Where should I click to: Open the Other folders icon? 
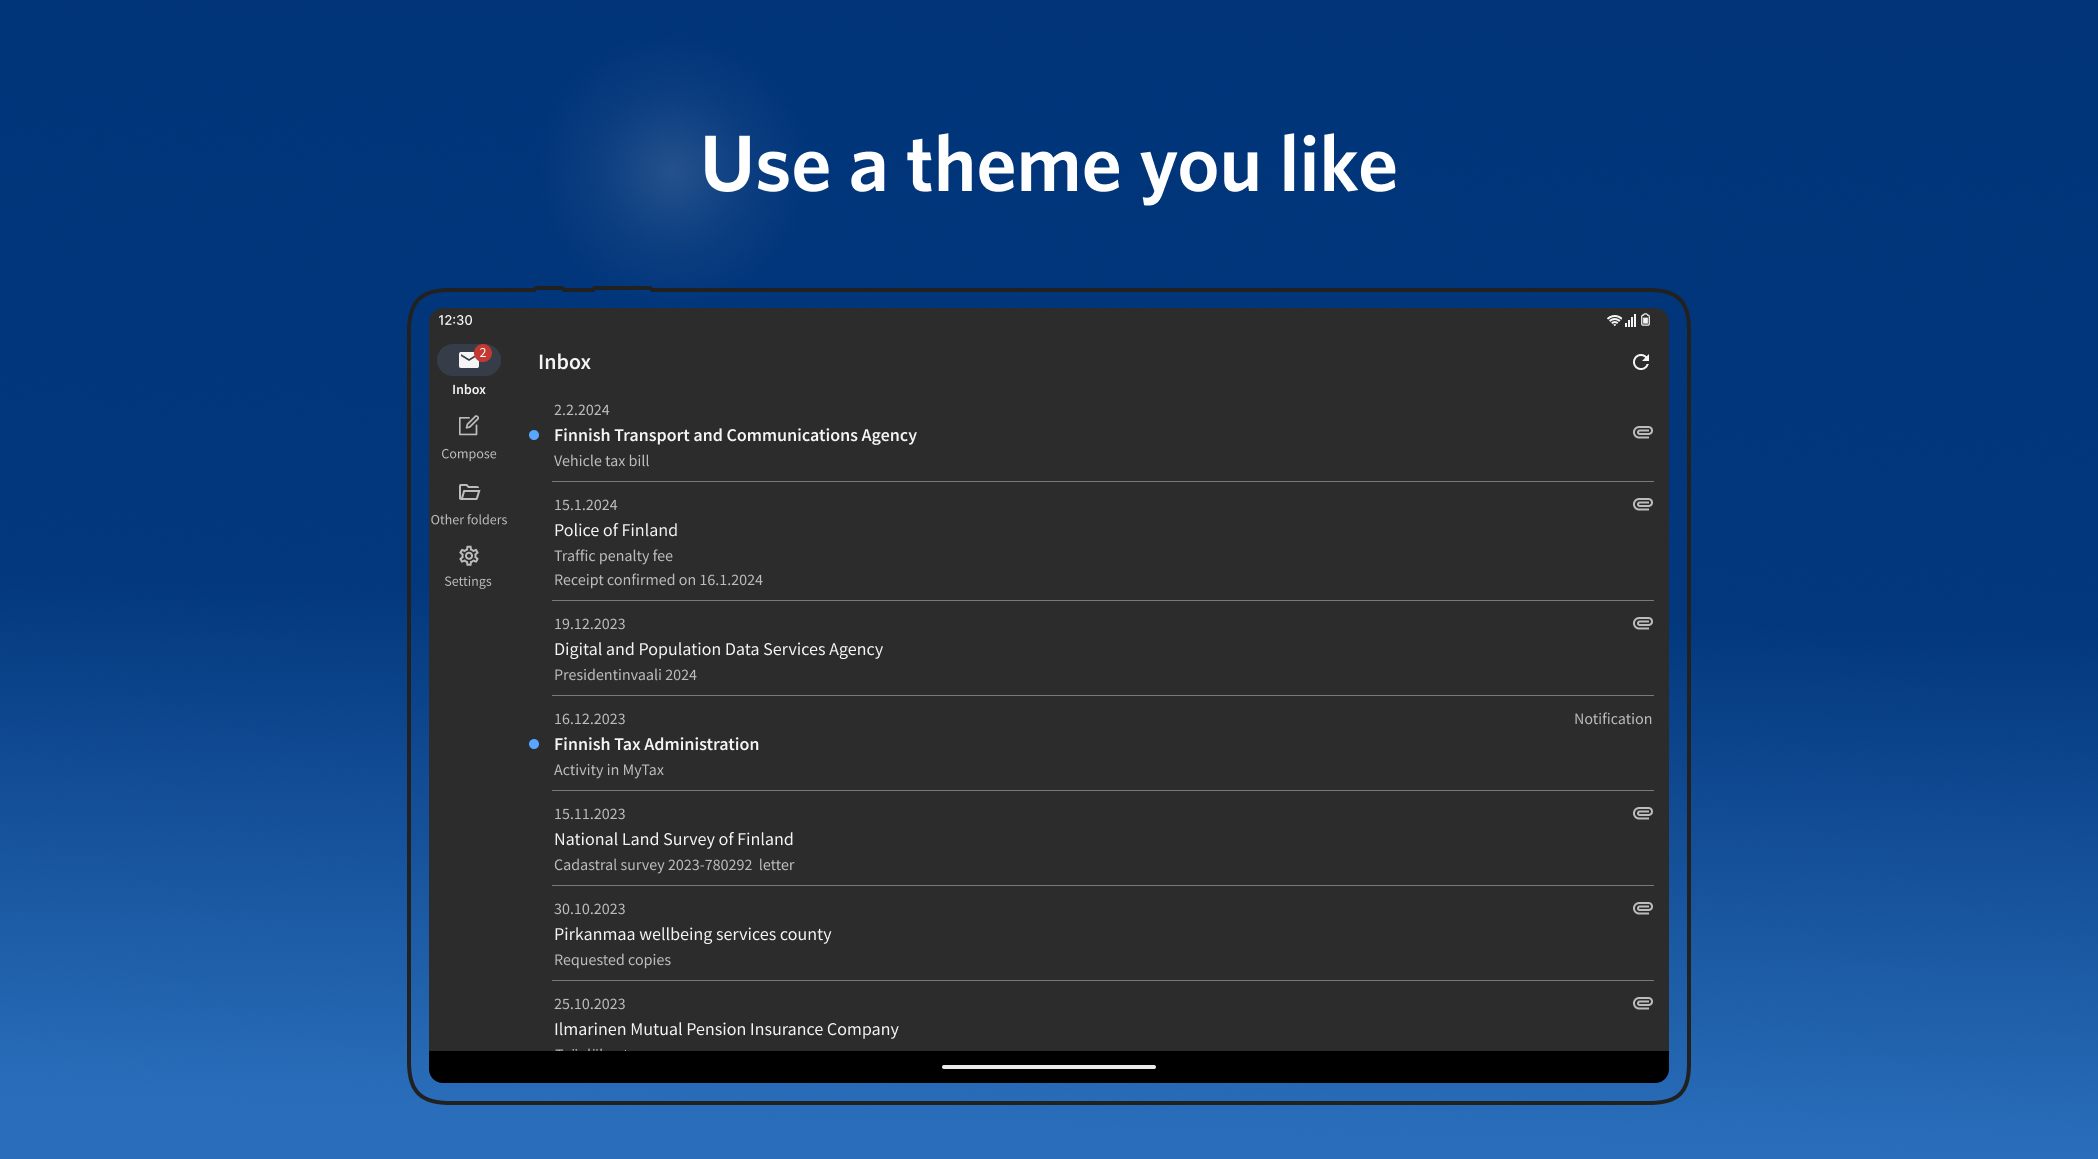pos(468,492)
